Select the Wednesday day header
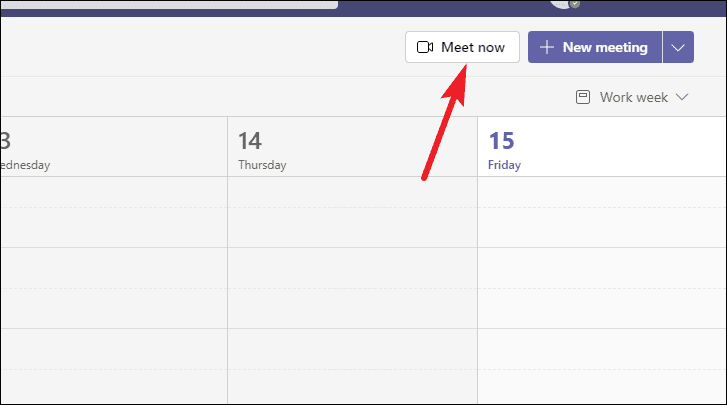Viewport: 727px width, 405px height. [x=114, y=147]
